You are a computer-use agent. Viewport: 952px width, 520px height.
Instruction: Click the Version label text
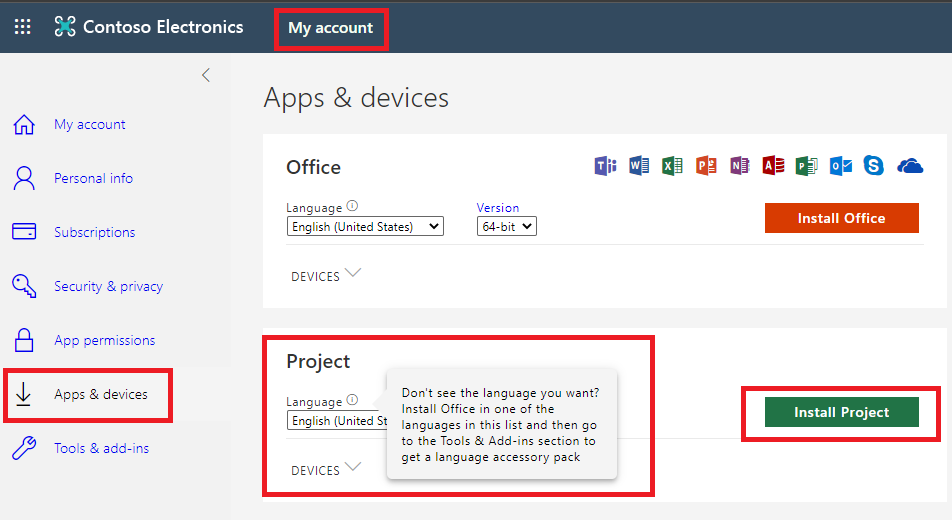(498, 208)
